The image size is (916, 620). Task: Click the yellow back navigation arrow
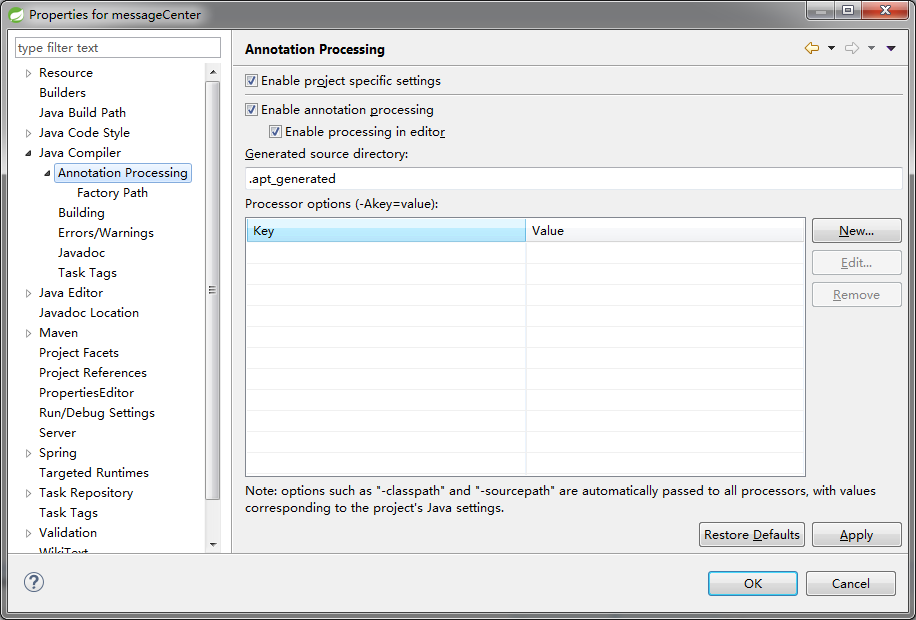point(811,49)
